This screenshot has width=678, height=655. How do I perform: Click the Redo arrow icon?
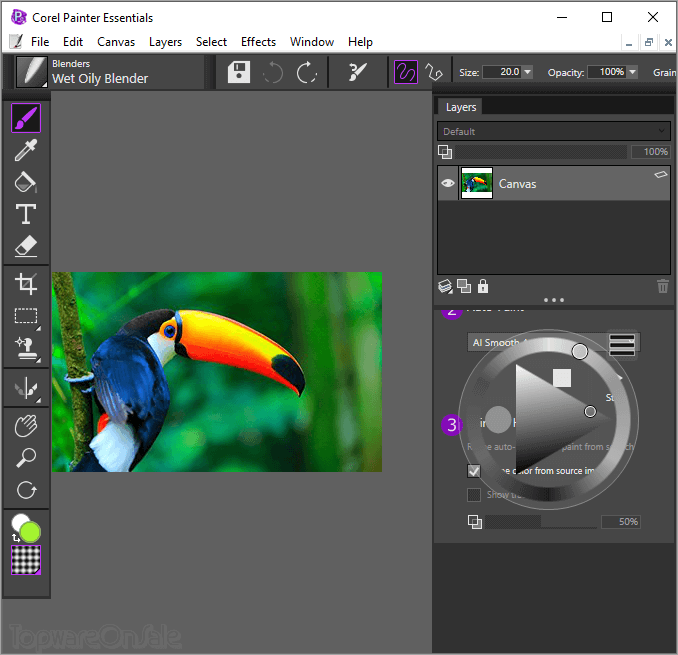(x=307, y=72)
